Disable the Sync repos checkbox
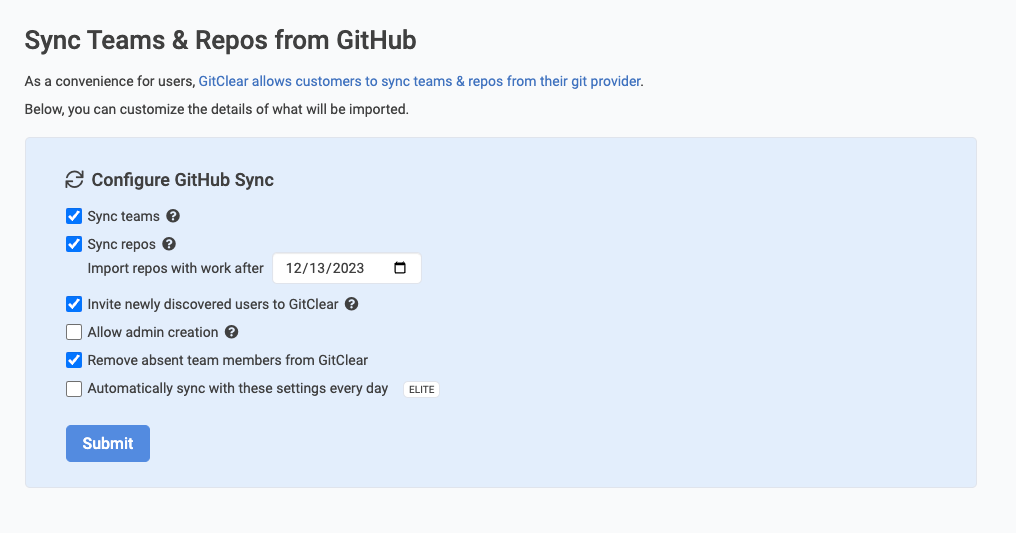 click(74, 244)
